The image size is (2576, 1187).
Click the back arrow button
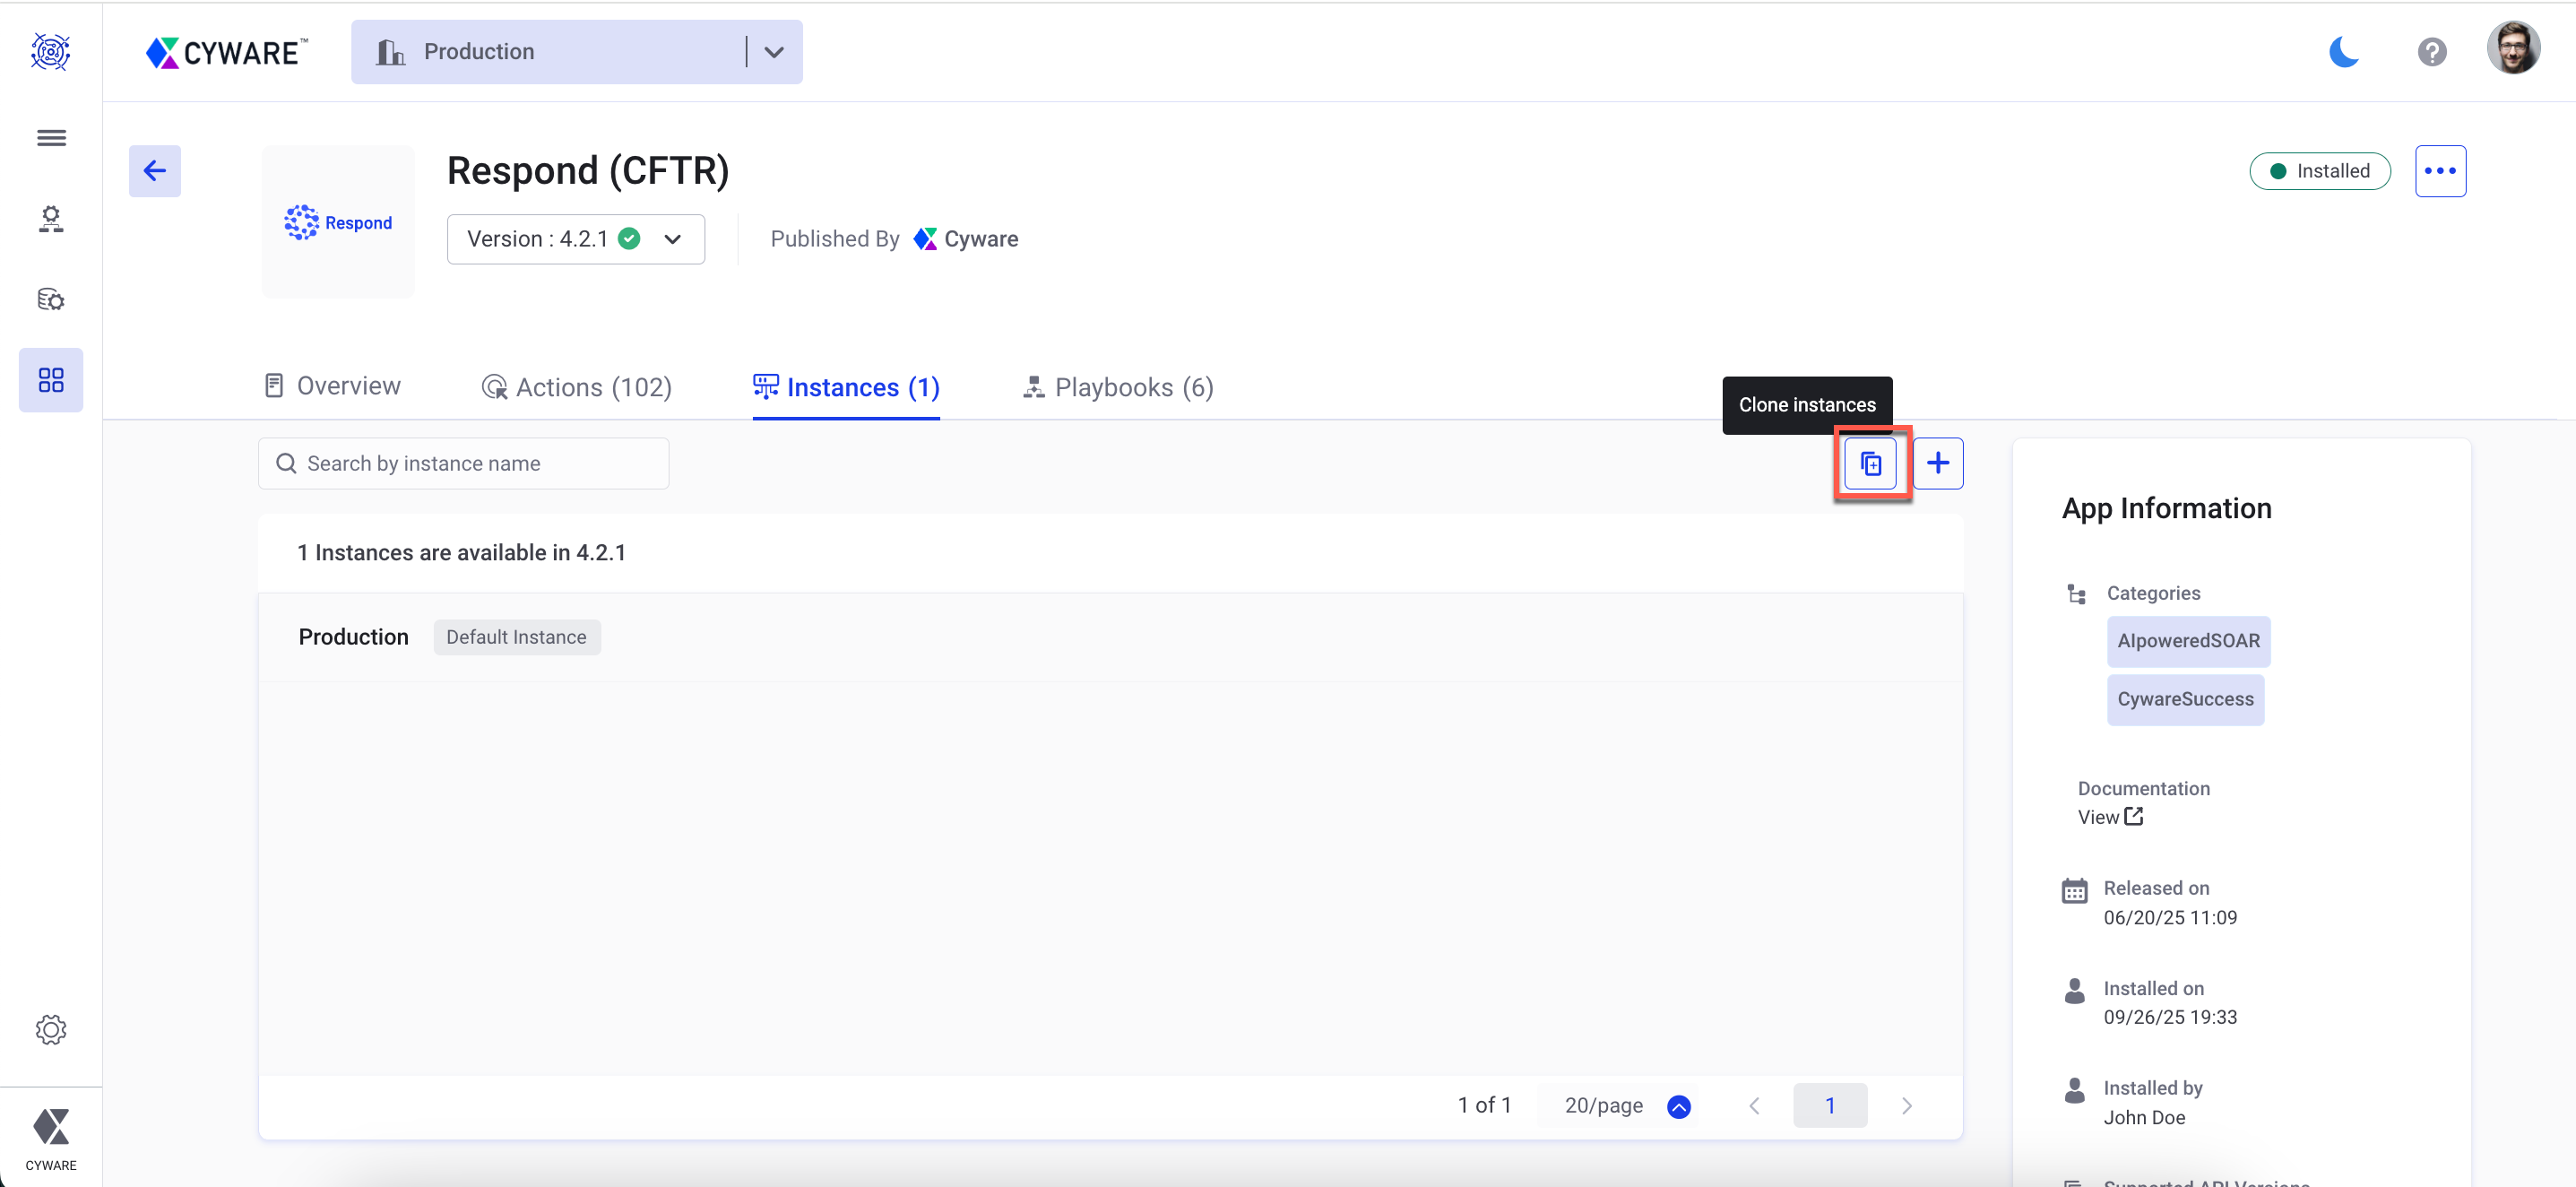[x=154, y=171]
